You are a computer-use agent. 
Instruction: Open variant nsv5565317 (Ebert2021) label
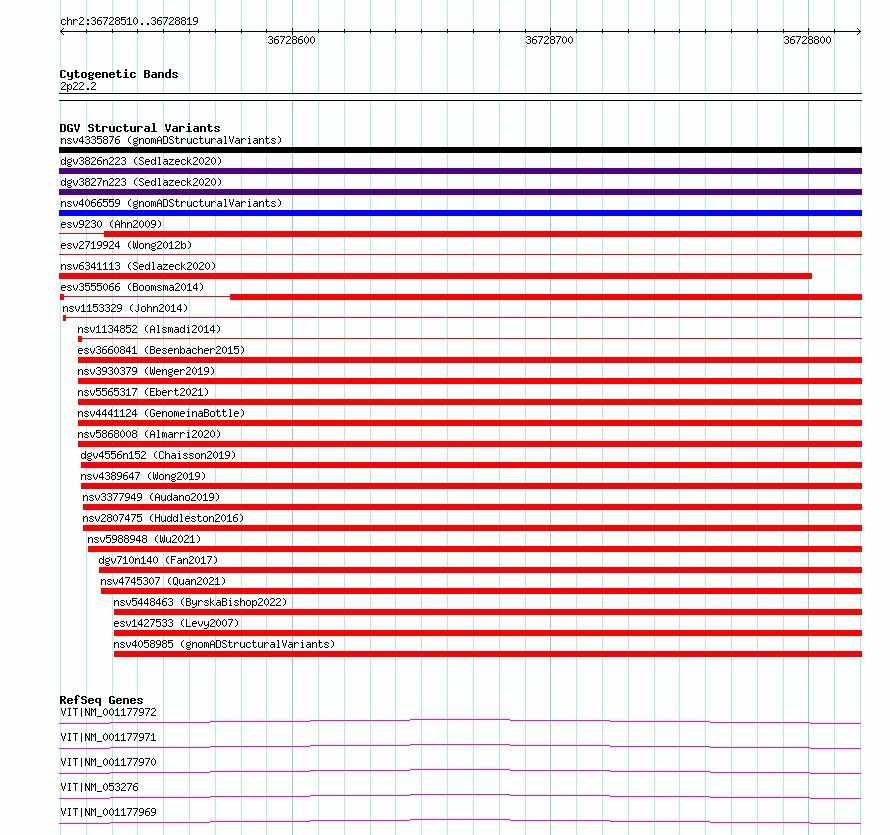tap(143, 392)
